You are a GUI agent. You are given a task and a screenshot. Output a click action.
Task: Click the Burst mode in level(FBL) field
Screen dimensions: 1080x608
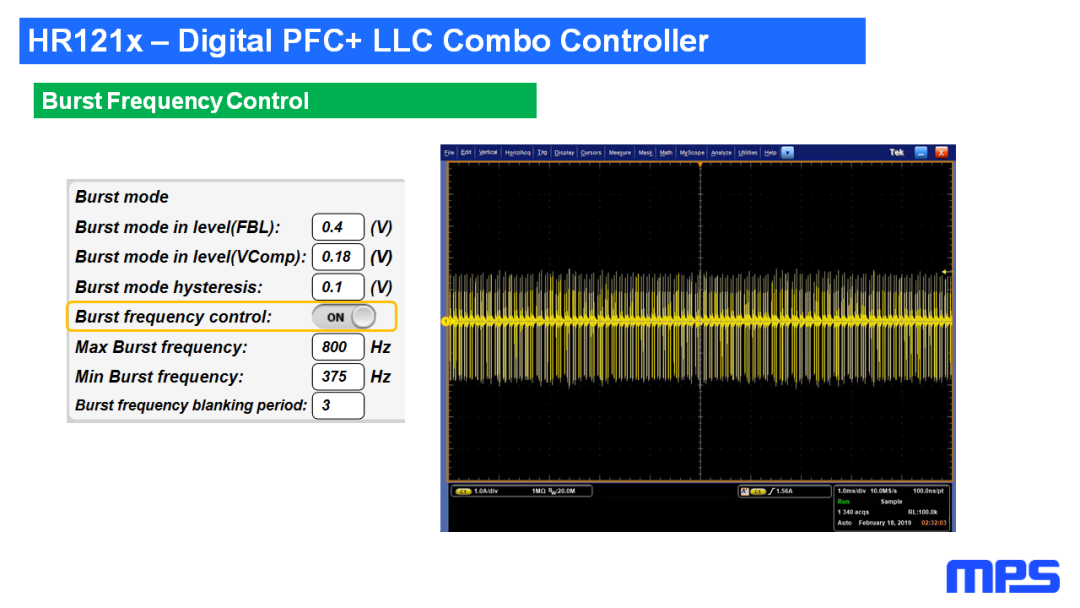point(338,227)
